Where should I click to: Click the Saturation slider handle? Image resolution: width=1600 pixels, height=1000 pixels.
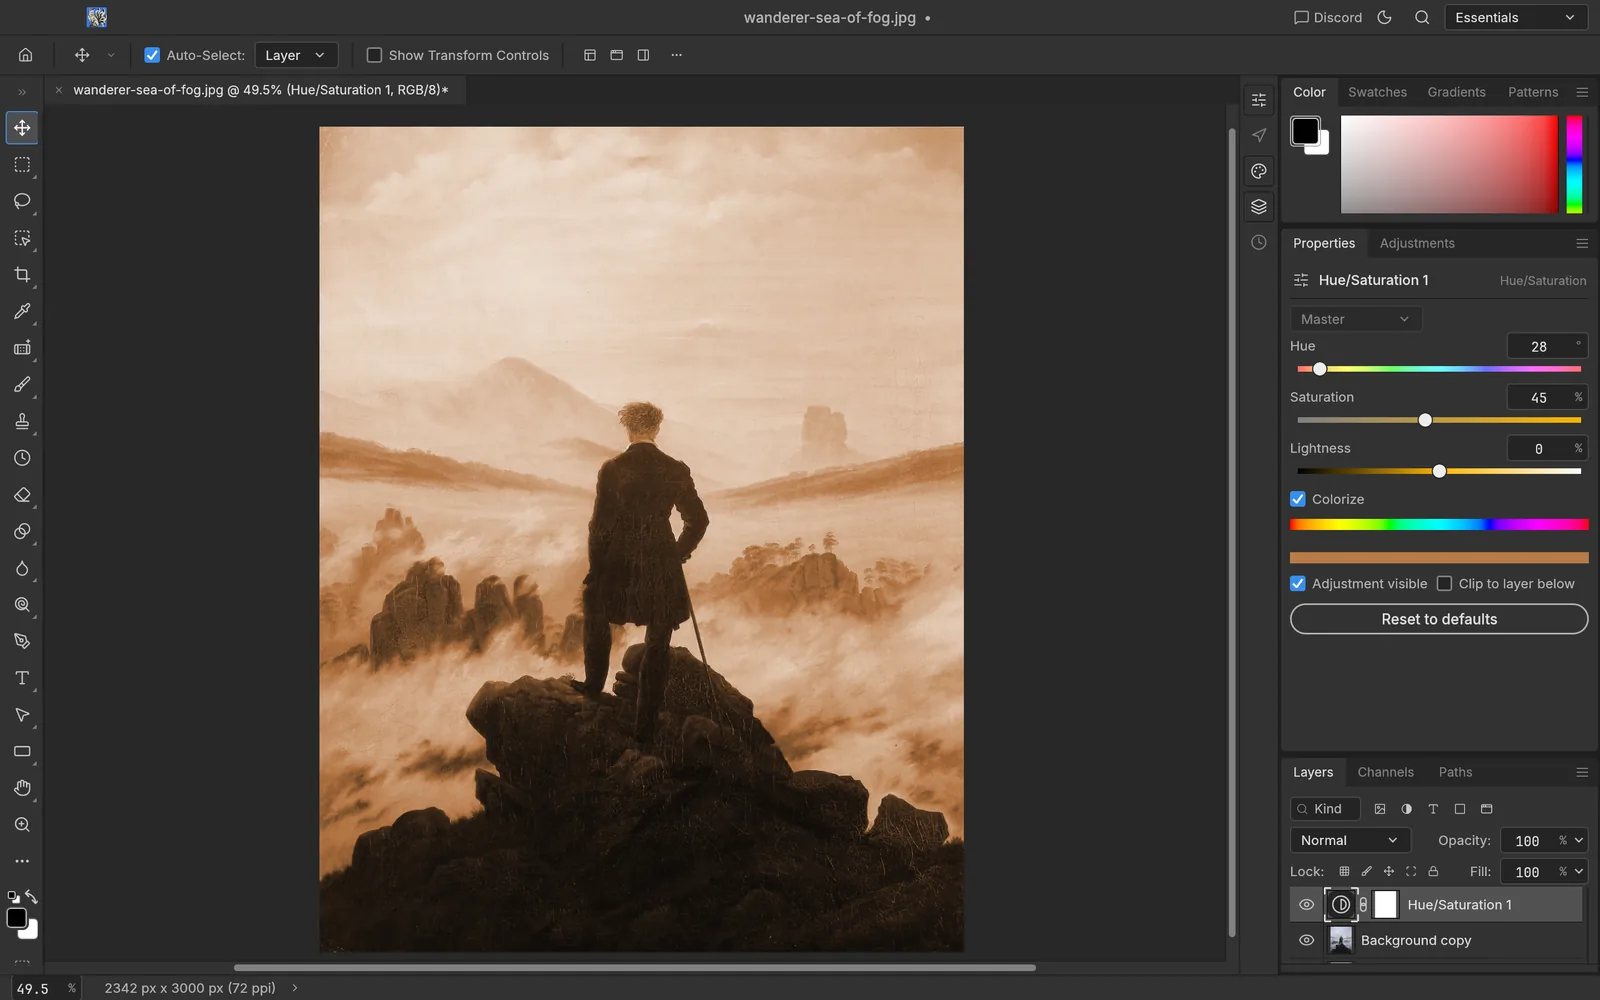tap(1425, 420)
